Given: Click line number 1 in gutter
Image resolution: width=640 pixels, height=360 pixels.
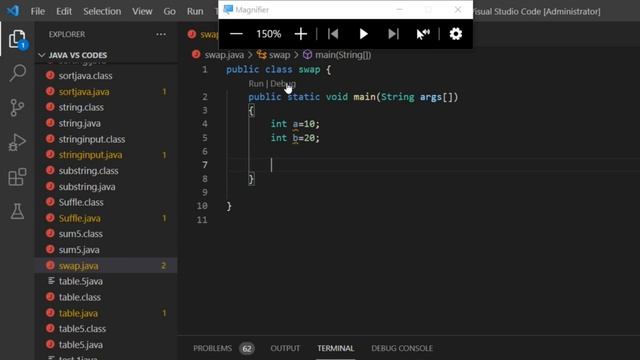Looking at the screenshot, I should click(205, 69).
